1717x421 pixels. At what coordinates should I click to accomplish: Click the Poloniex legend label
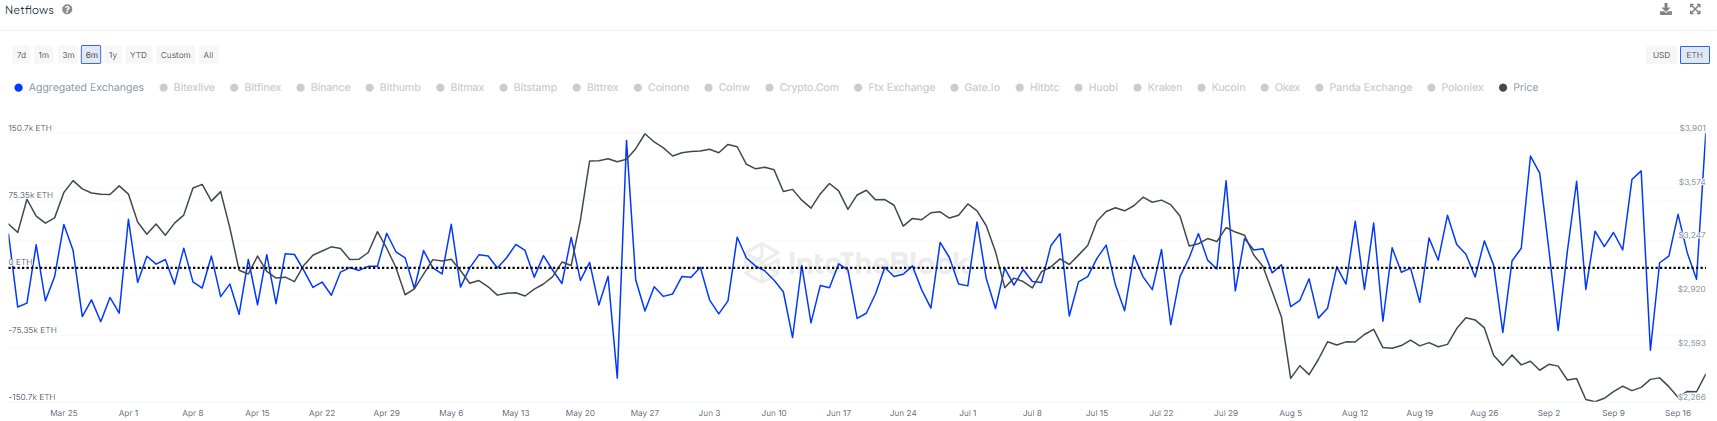pyautogui.click(x=1462, y=88)
